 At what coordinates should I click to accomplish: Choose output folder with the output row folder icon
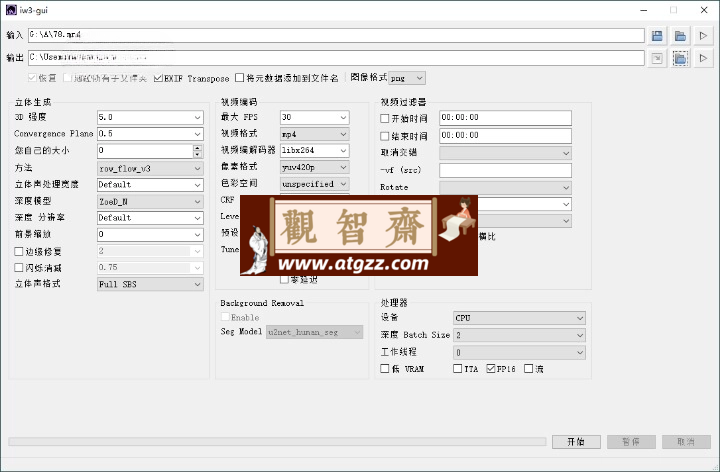click(x=680, y=58)
